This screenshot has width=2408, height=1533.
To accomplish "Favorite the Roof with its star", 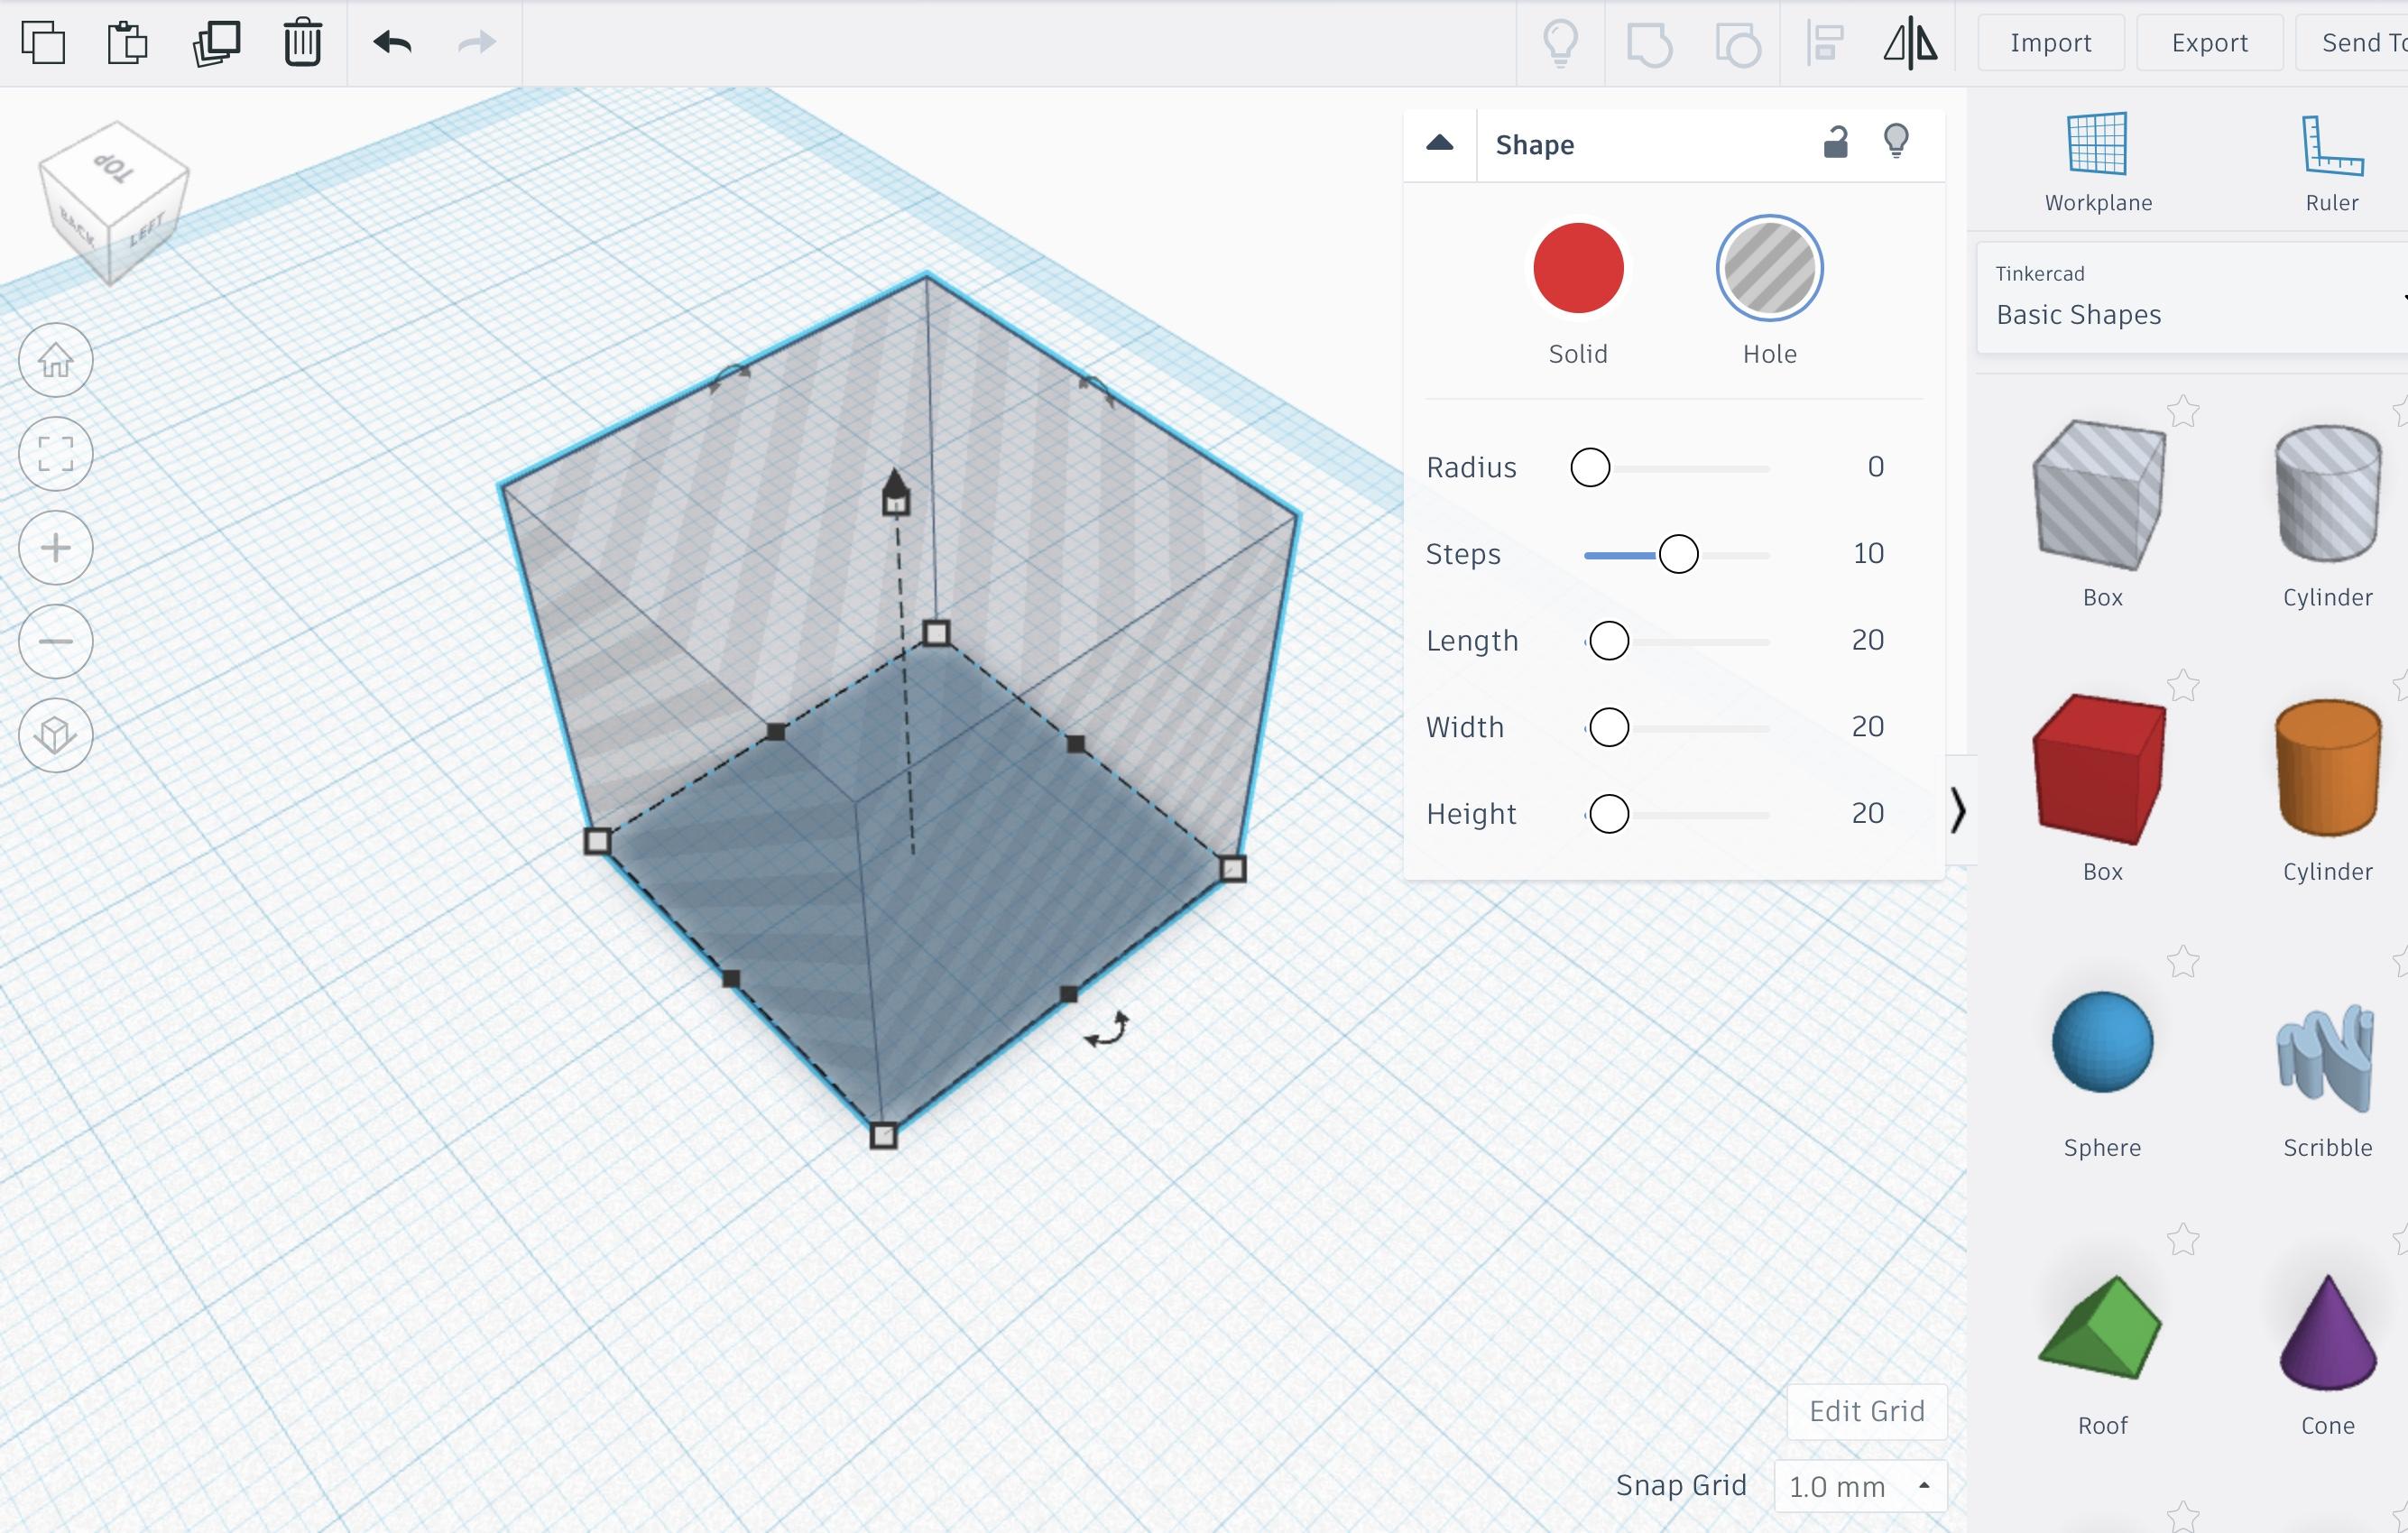I will coord(2183,1240).
